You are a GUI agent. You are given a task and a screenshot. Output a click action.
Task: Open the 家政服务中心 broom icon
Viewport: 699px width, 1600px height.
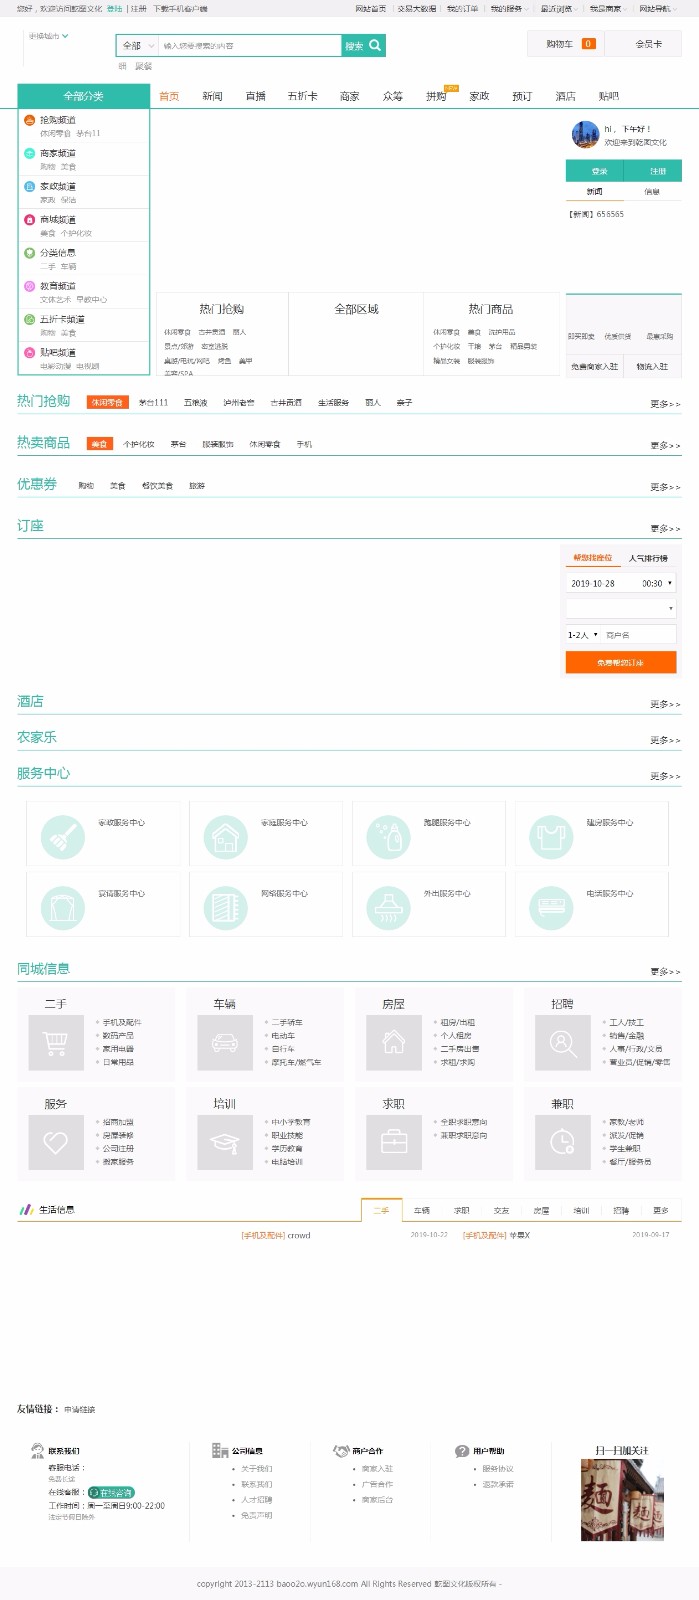pos(63,836)
